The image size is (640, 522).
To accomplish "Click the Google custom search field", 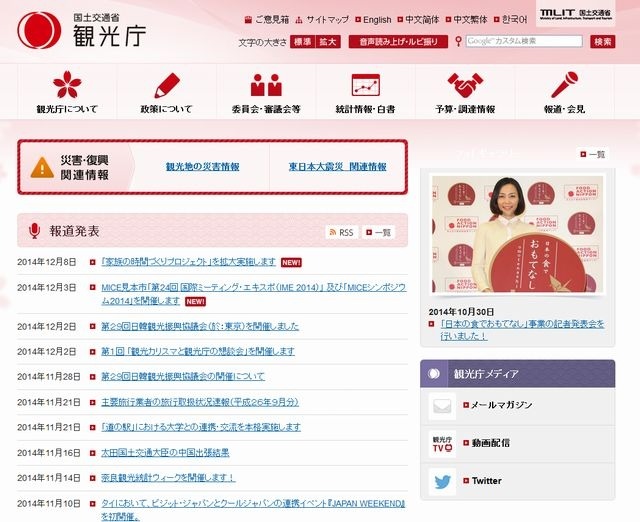I will click(524, 41).
